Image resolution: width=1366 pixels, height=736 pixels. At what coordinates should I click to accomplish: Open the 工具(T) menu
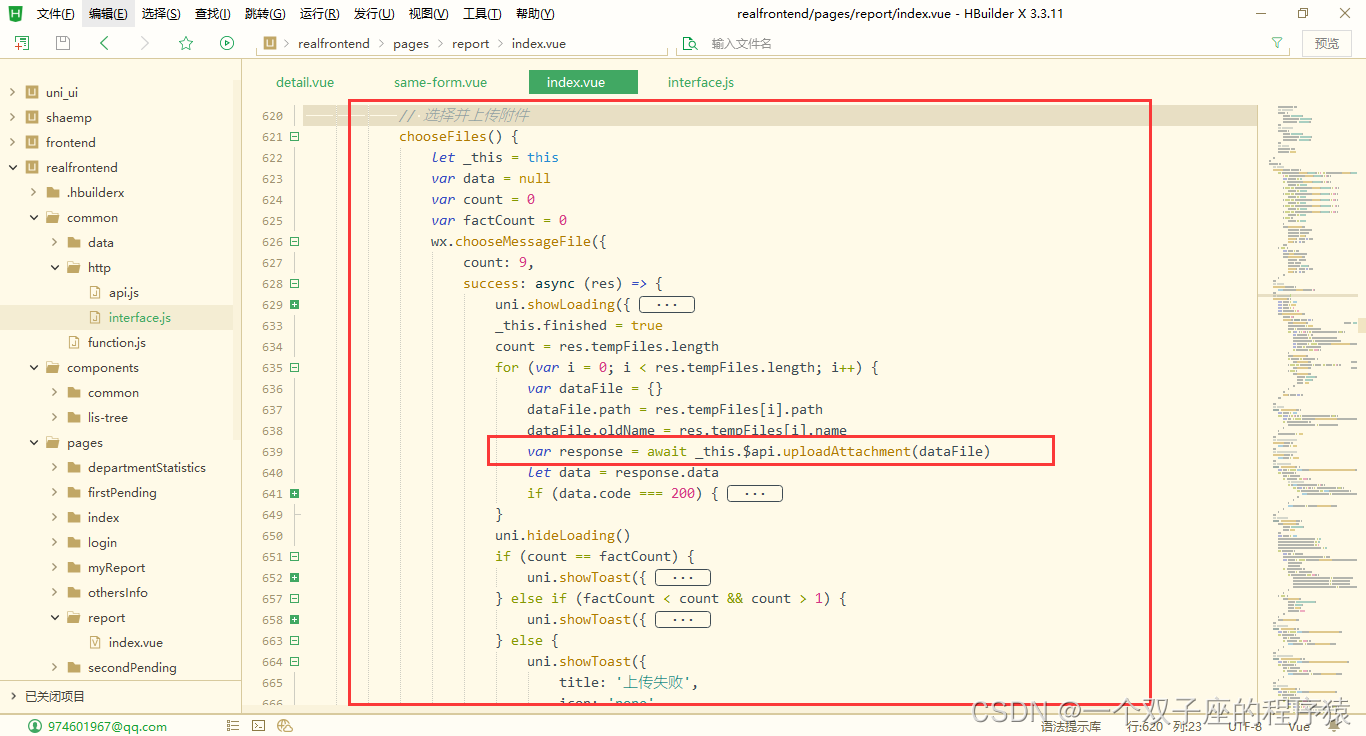(x=482, y=14)
